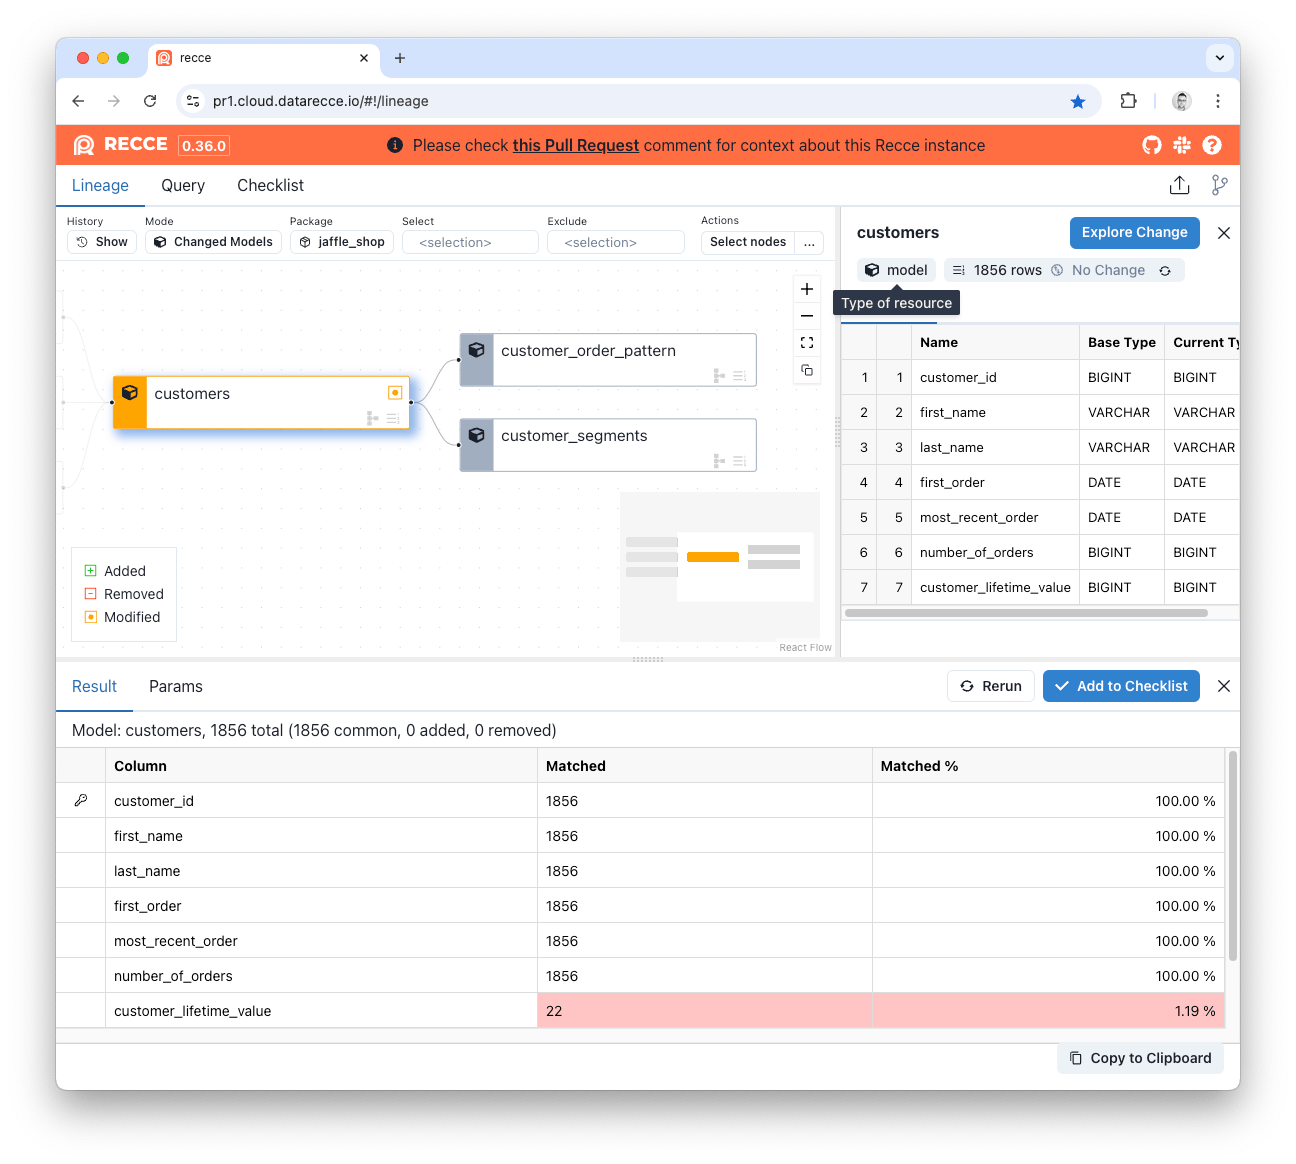Open the GitHub icon in header
Viewport: 1296px width, 1164px height.
1152,145
